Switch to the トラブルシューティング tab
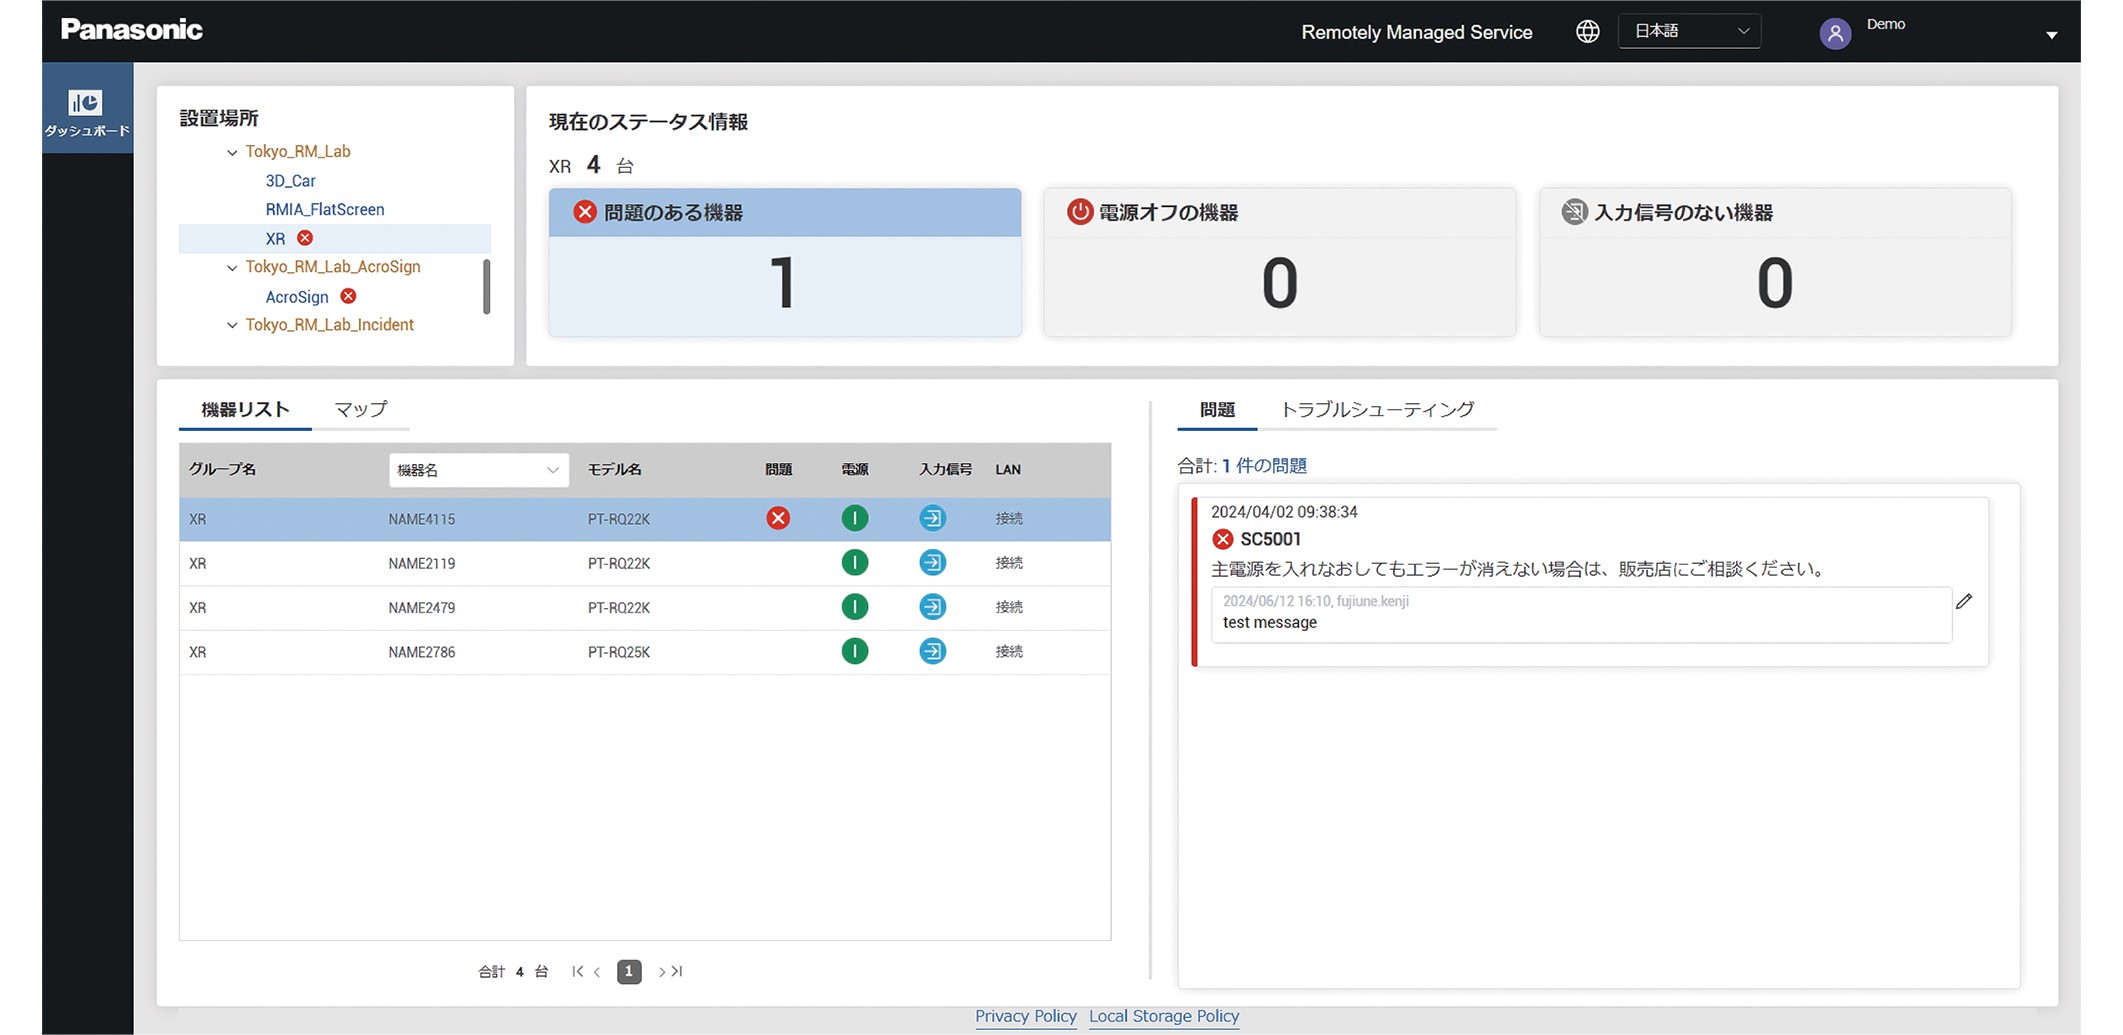Viewport: 2123px width, 1035px height. [x=1376, y=410]
